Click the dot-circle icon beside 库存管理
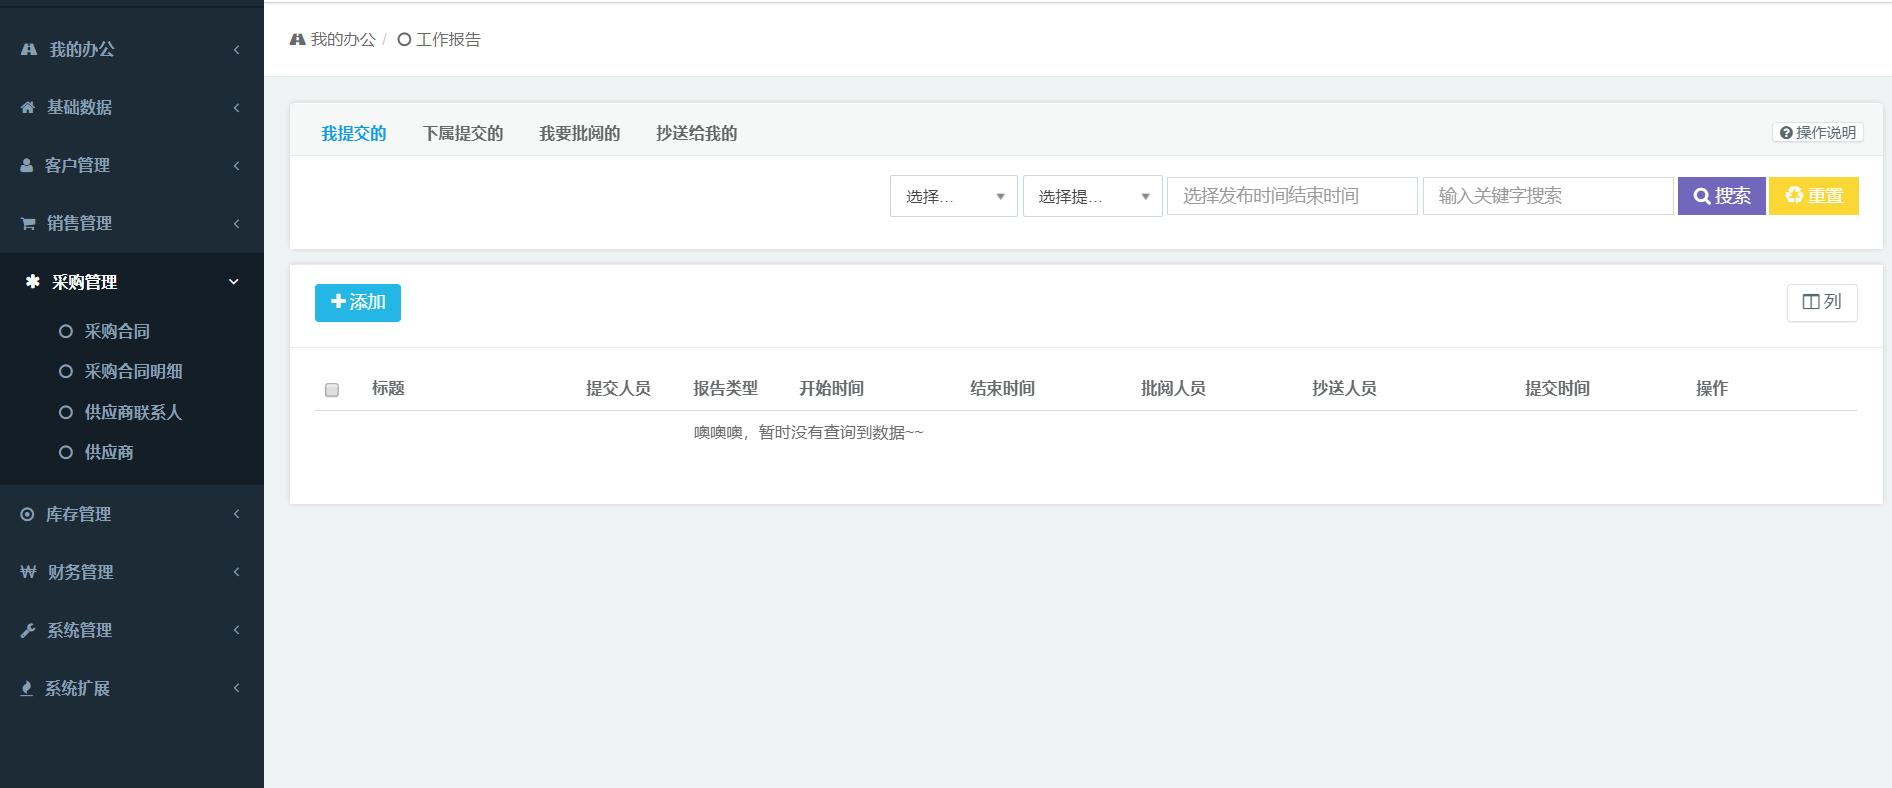This screenshot has height=788, width=1892. [27, 514]
